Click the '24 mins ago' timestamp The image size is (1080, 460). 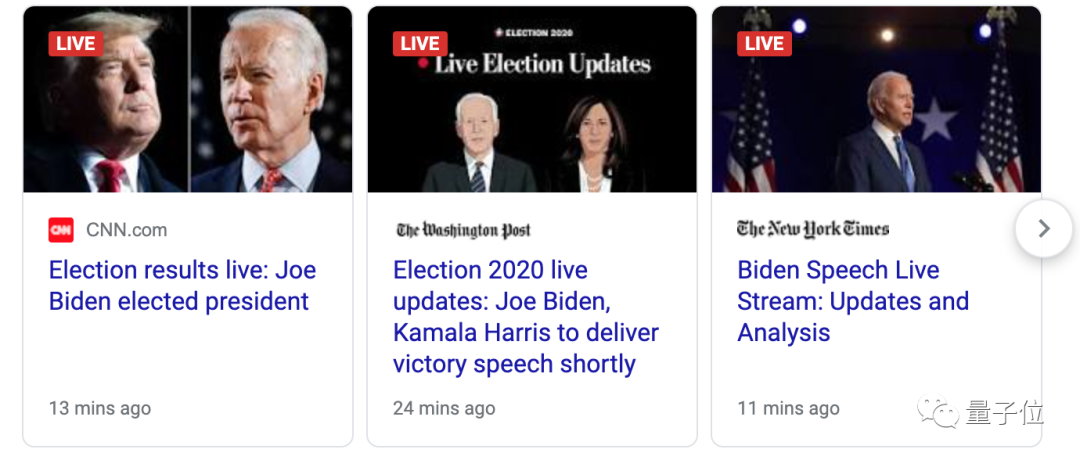click(444, 408)
